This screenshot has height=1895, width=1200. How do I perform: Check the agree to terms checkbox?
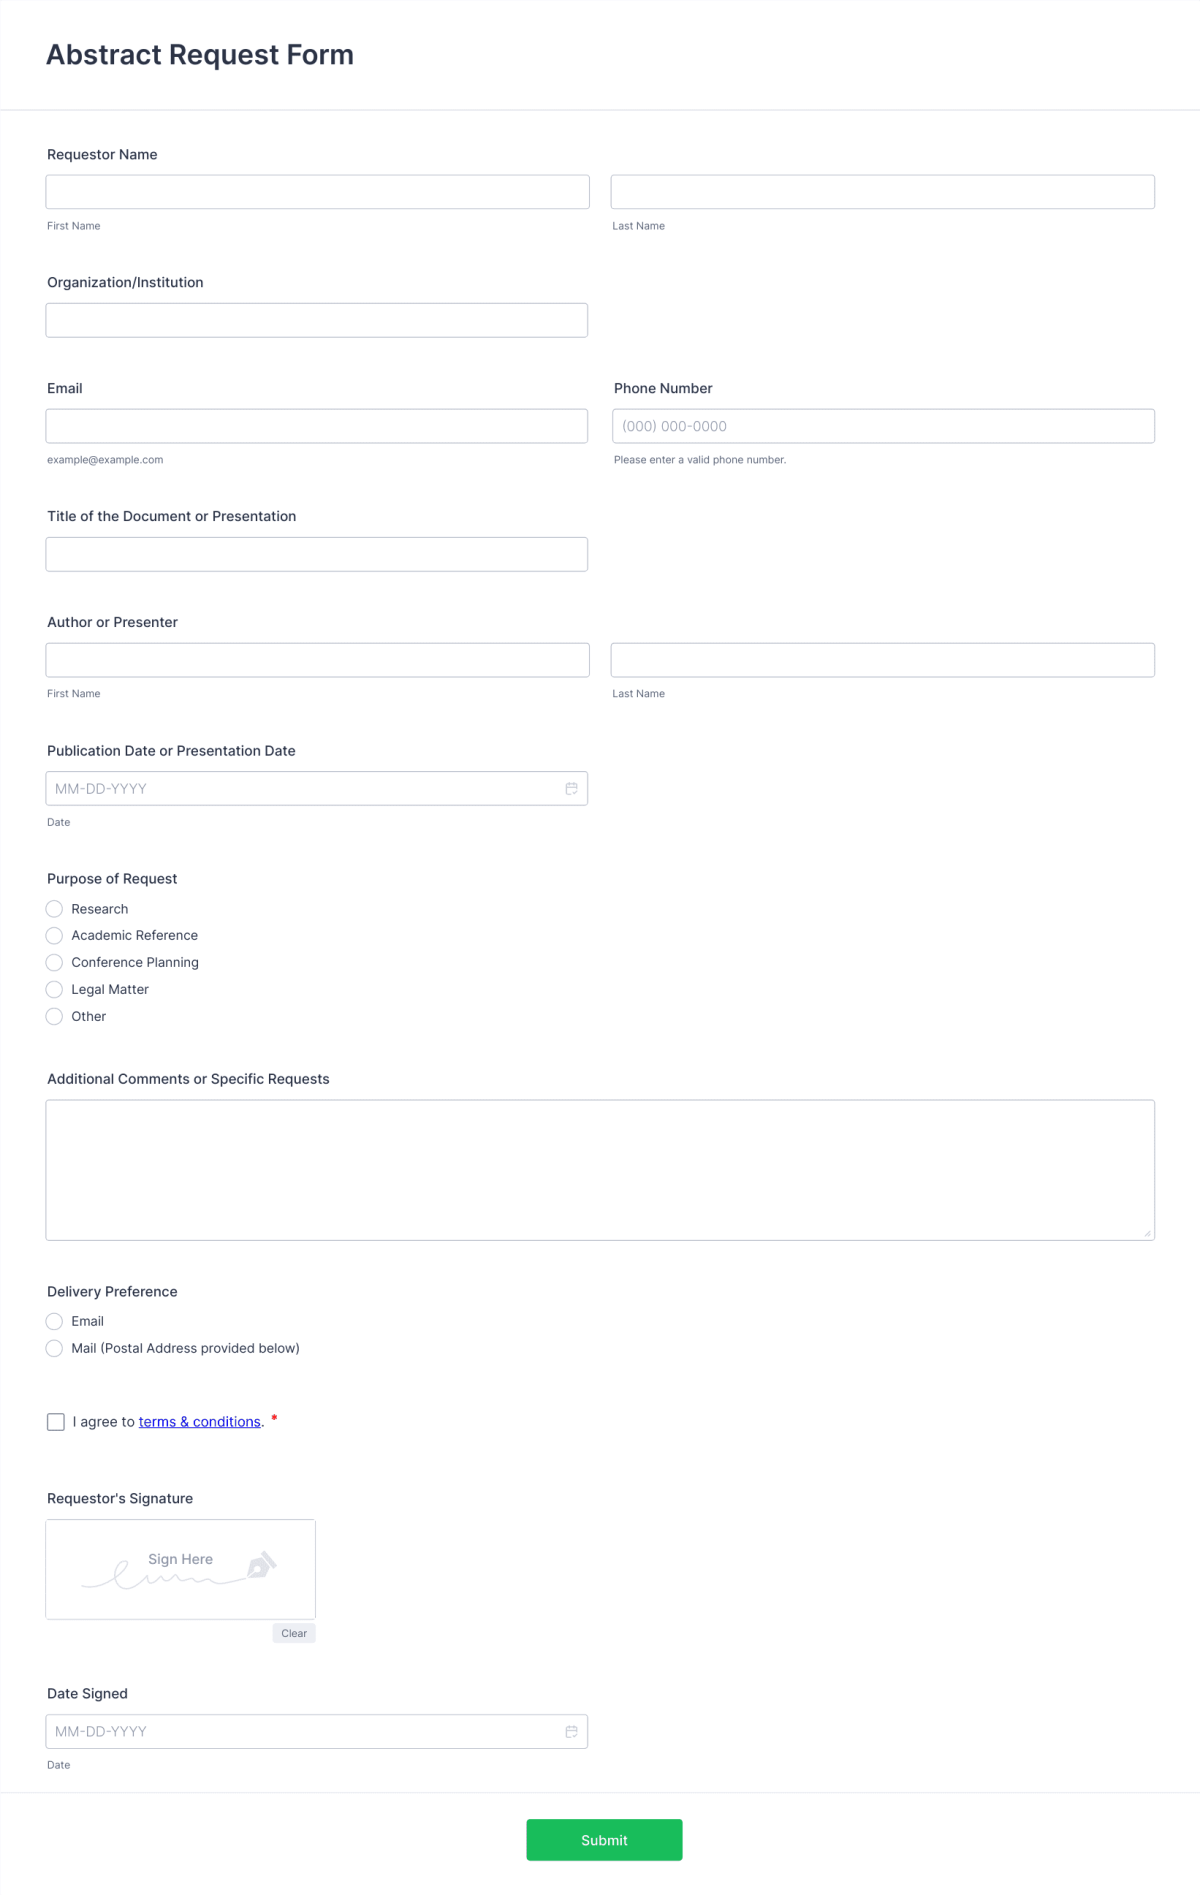55,1421
